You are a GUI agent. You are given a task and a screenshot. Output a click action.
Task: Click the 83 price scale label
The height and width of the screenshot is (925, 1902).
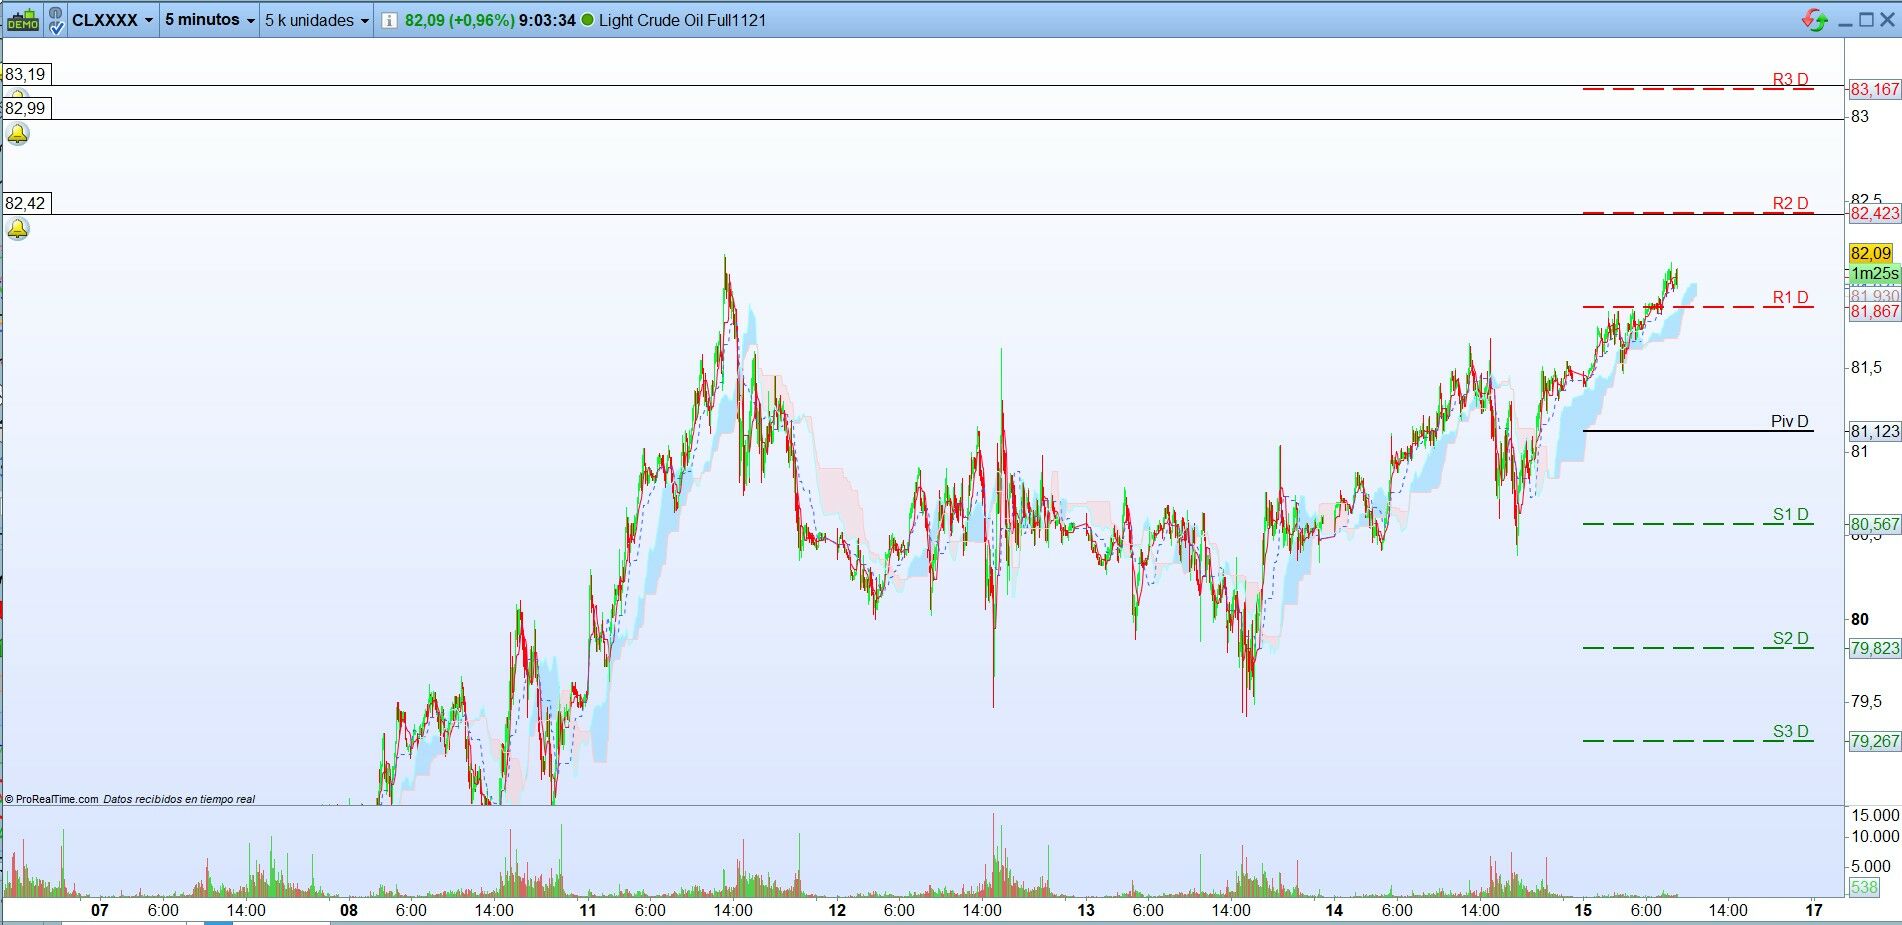[x=1860, y=116]
